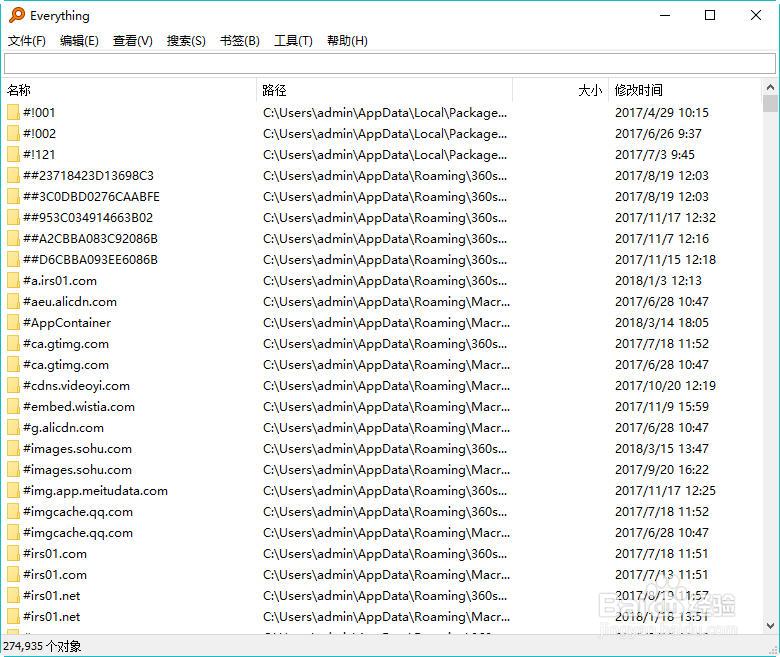The image size is (780, 657).
Task: Select folder icon of #!001
Action: pyautogui.click(x=13, y=112)
